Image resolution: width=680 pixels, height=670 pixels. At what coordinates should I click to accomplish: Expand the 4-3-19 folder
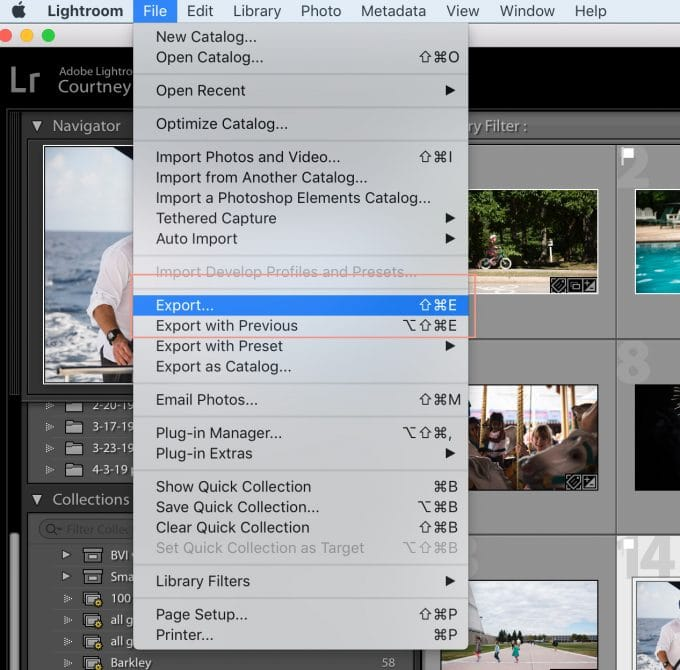click(x=49, y=469)
